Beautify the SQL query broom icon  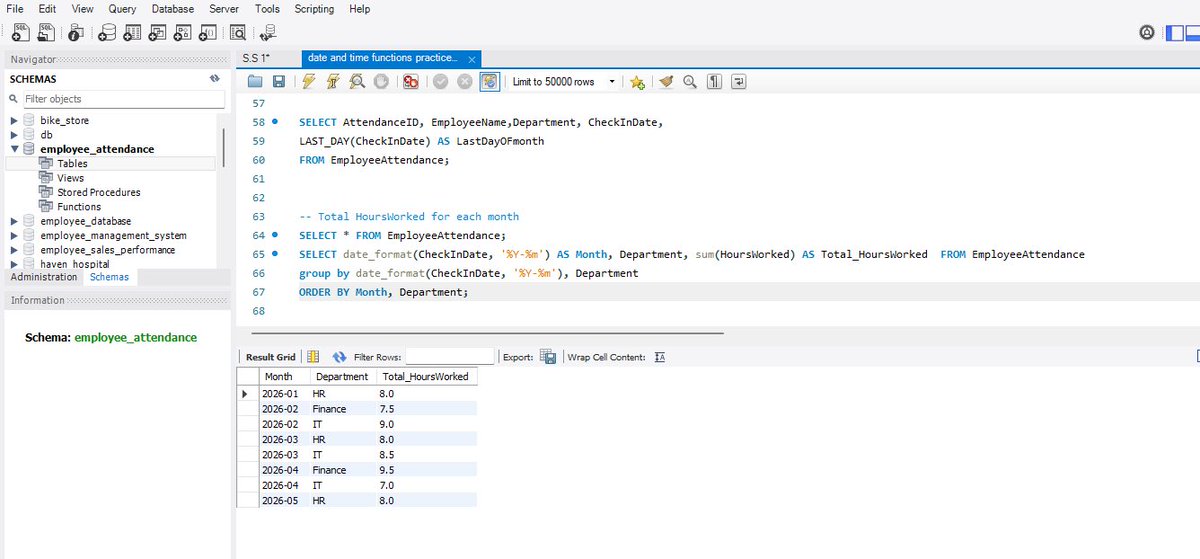point(666,82)
